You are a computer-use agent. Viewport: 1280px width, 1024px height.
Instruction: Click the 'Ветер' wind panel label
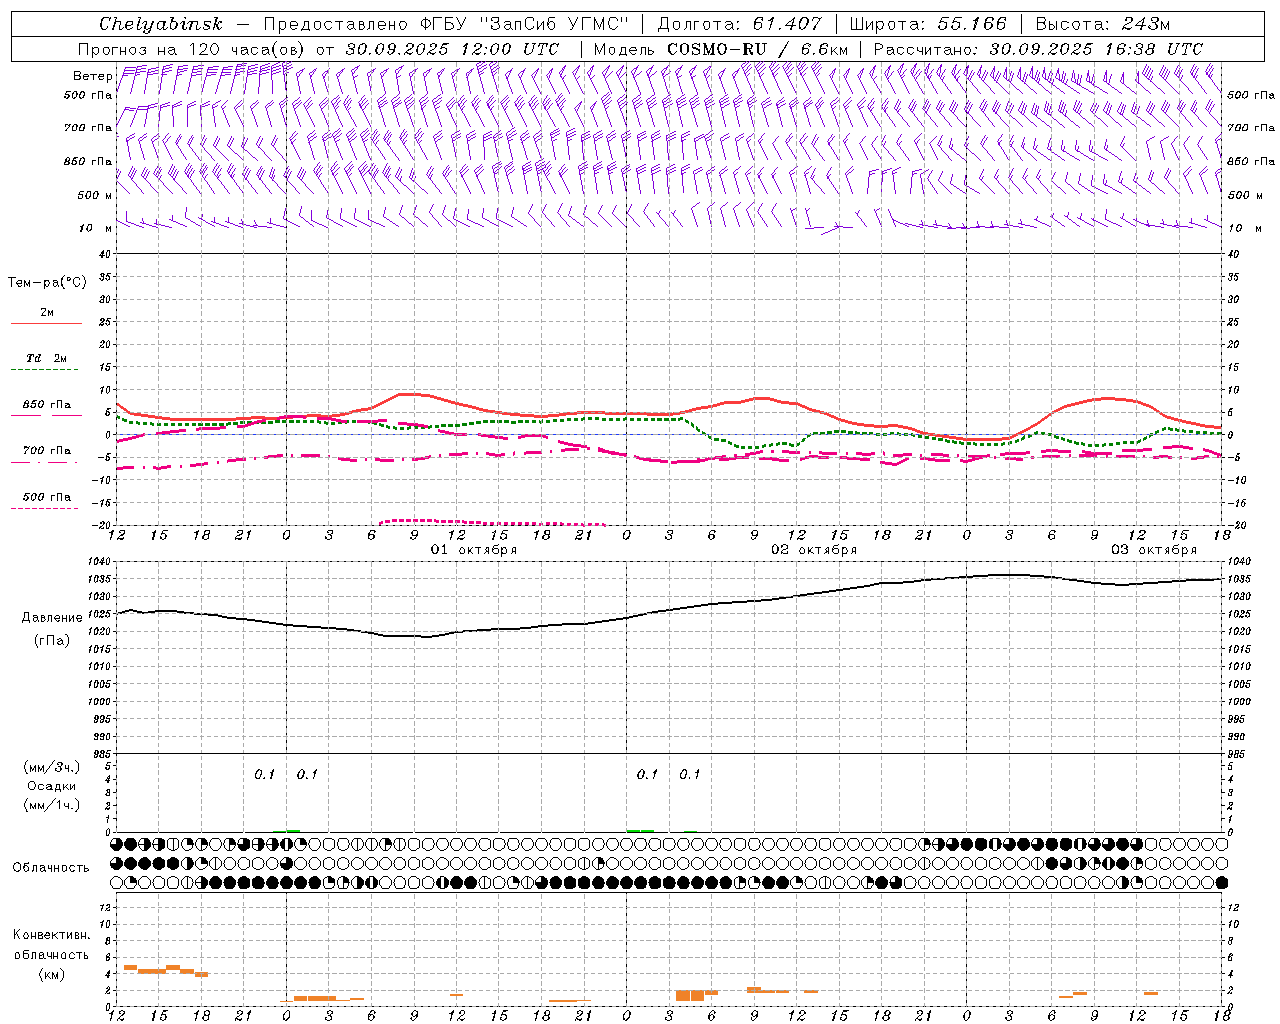(x=92, y=76)
